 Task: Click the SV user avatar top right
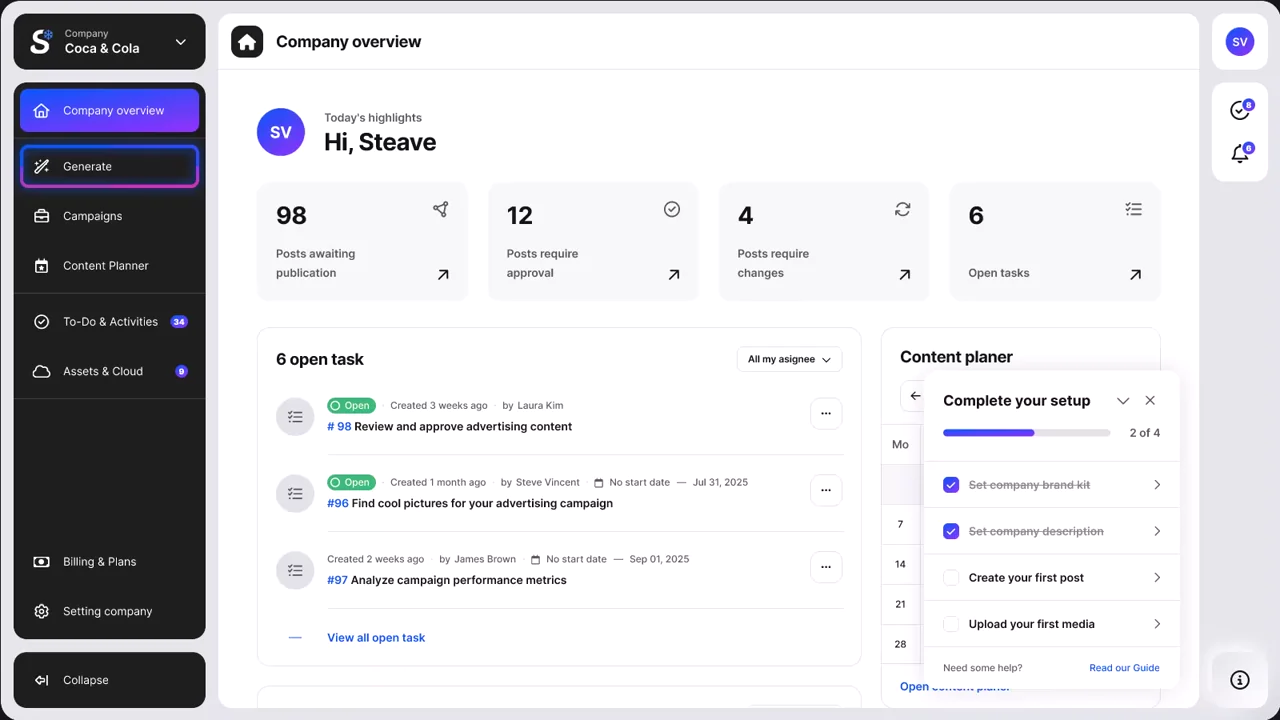(x=1240, y=42)
